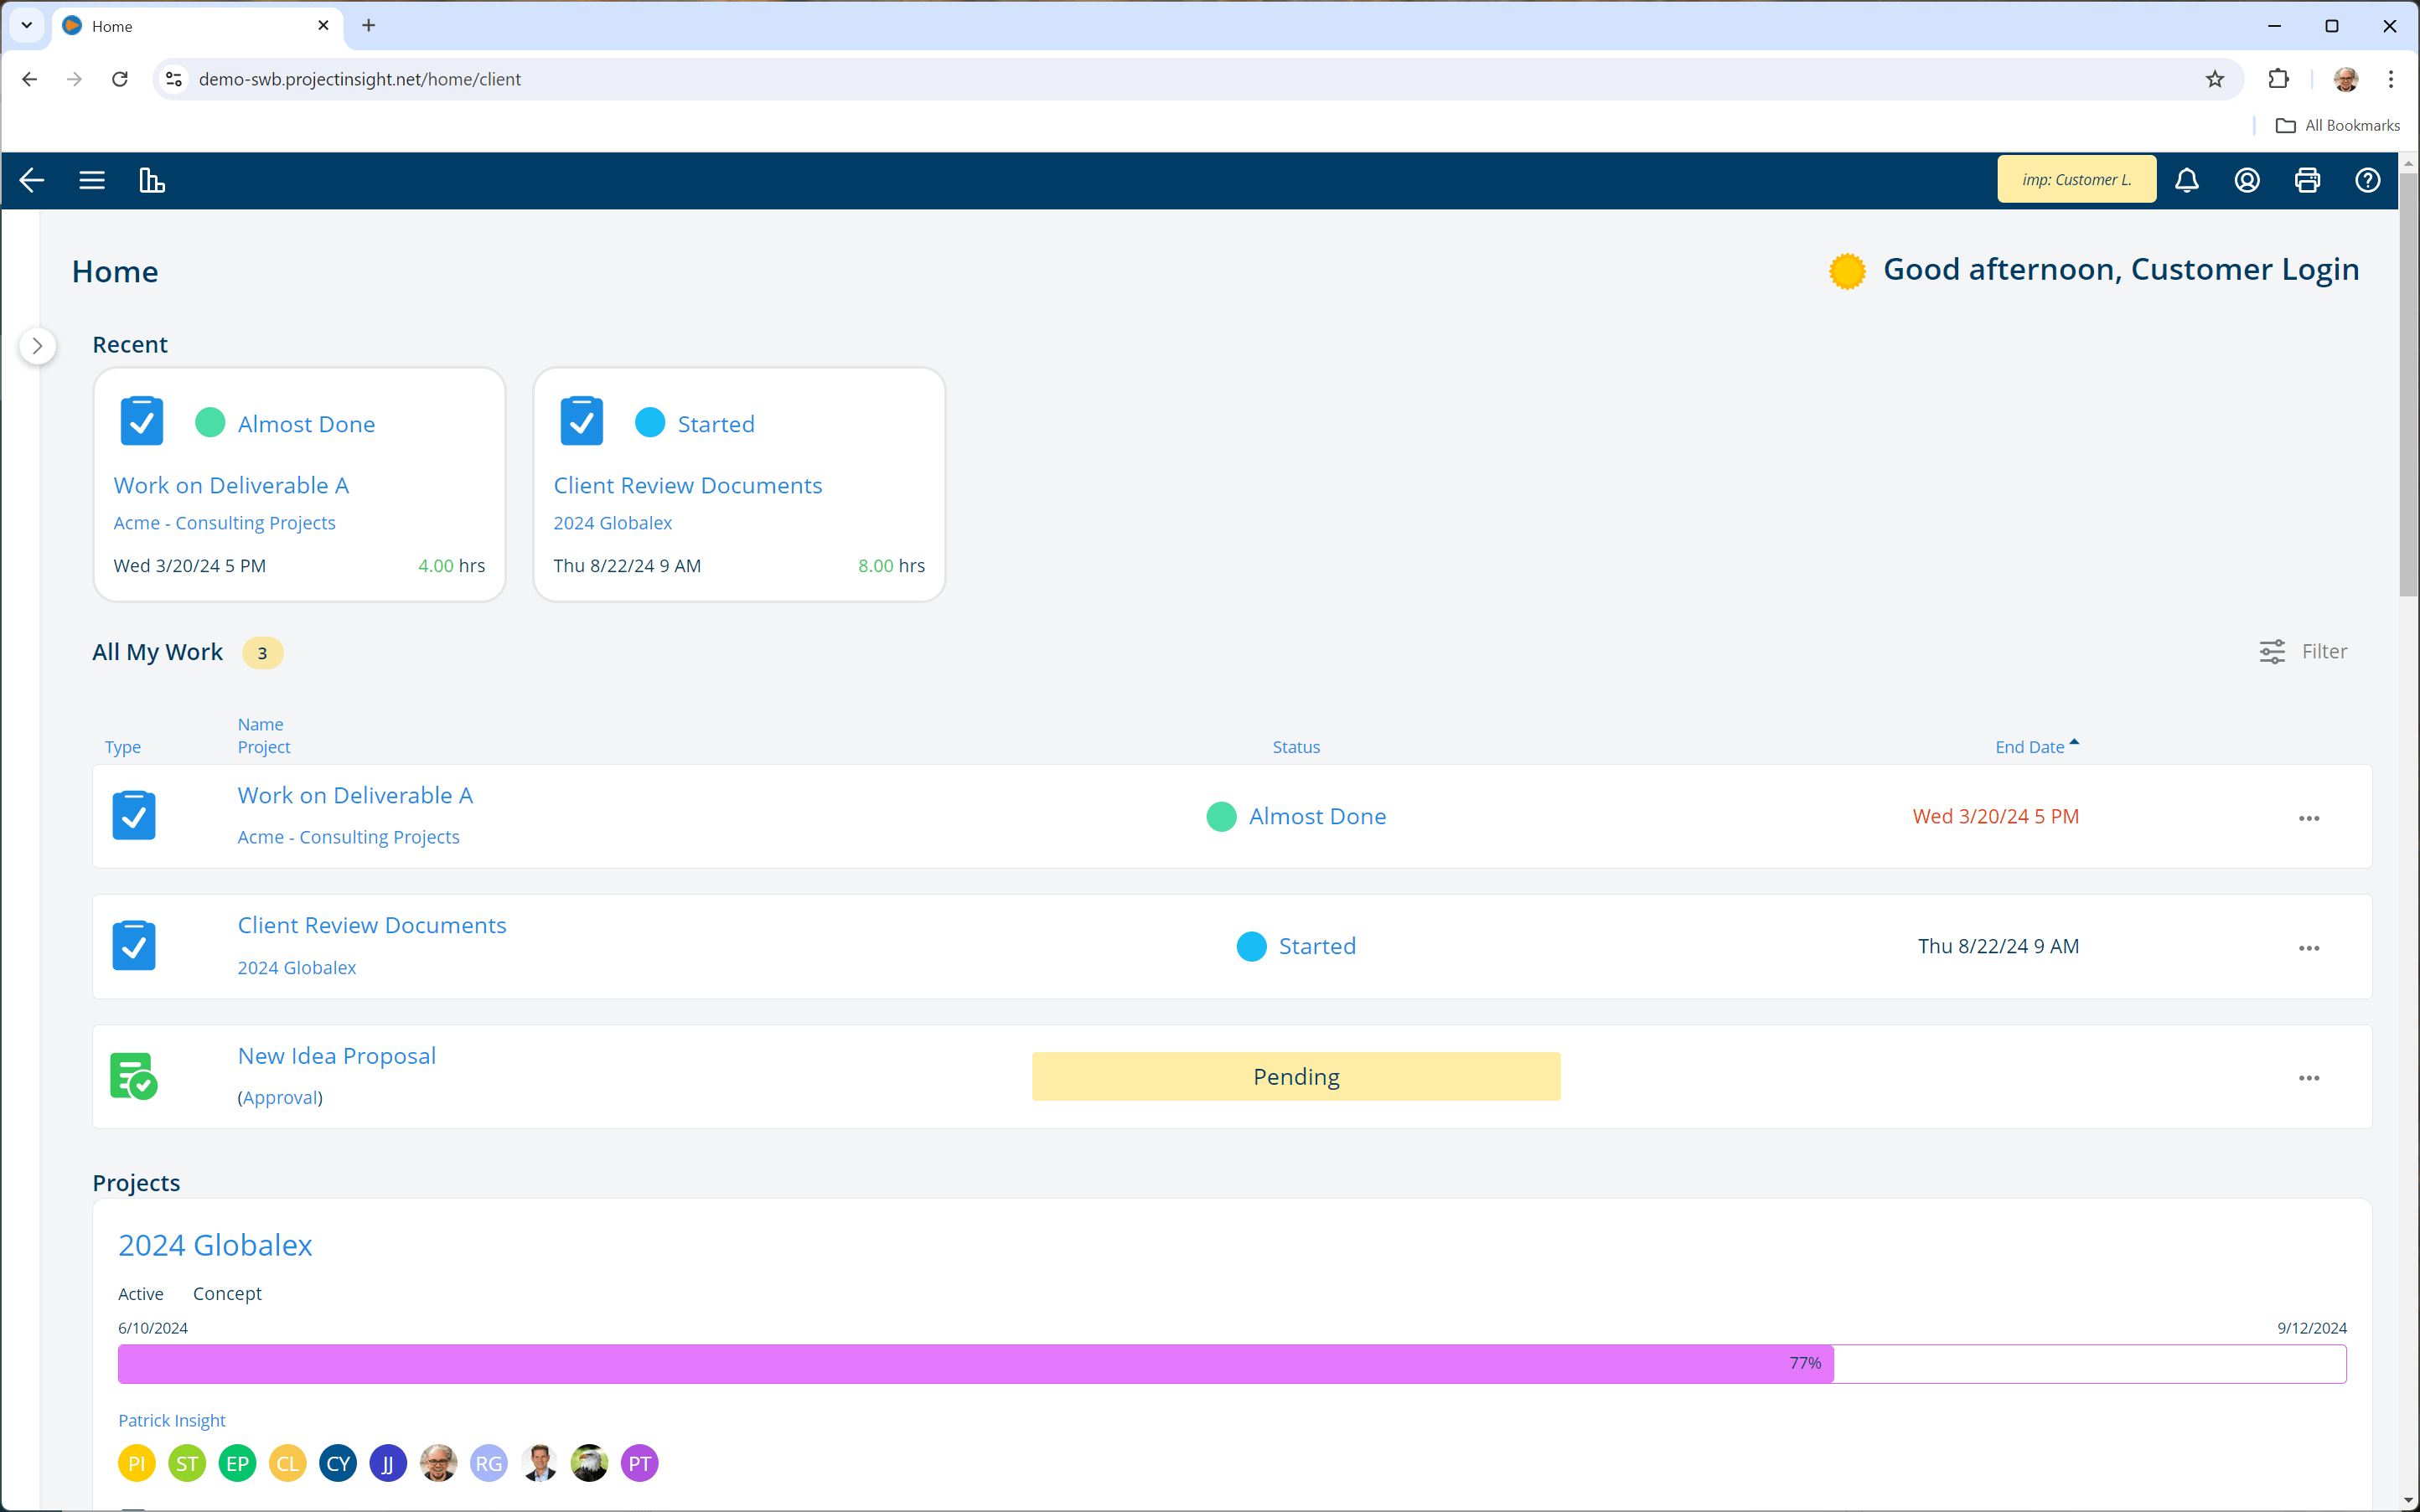Reload the browser page
This screenshot has height=1512, width=2420.
point(120,79)
